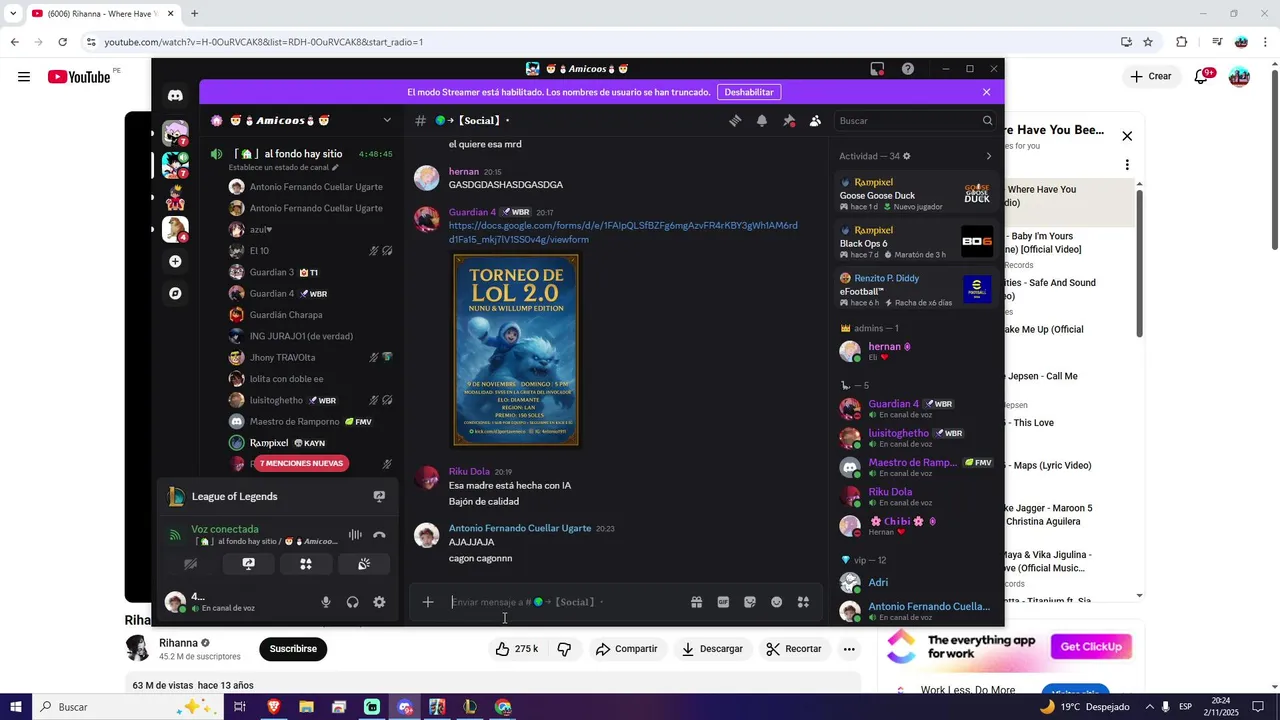Click the YouTube Crear button

click(1151, 77)
